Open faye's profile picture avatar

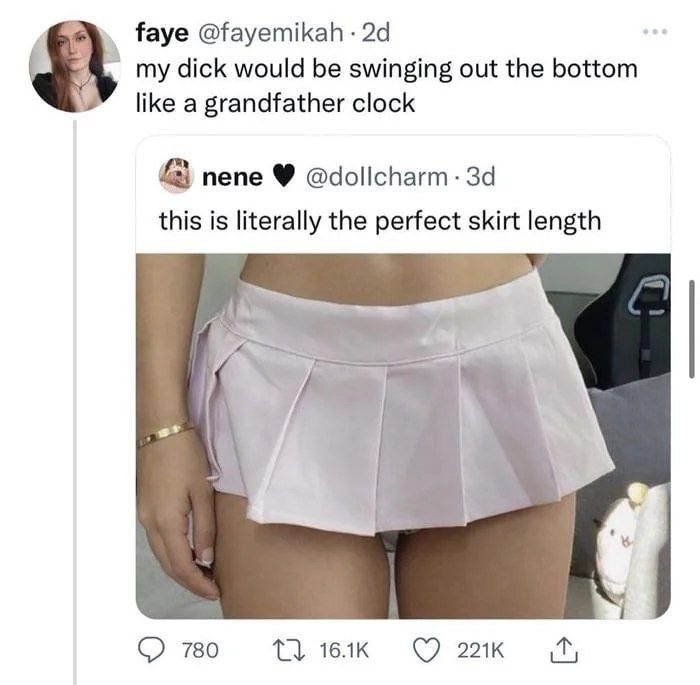pyautogui.click(x=75, y=66)
